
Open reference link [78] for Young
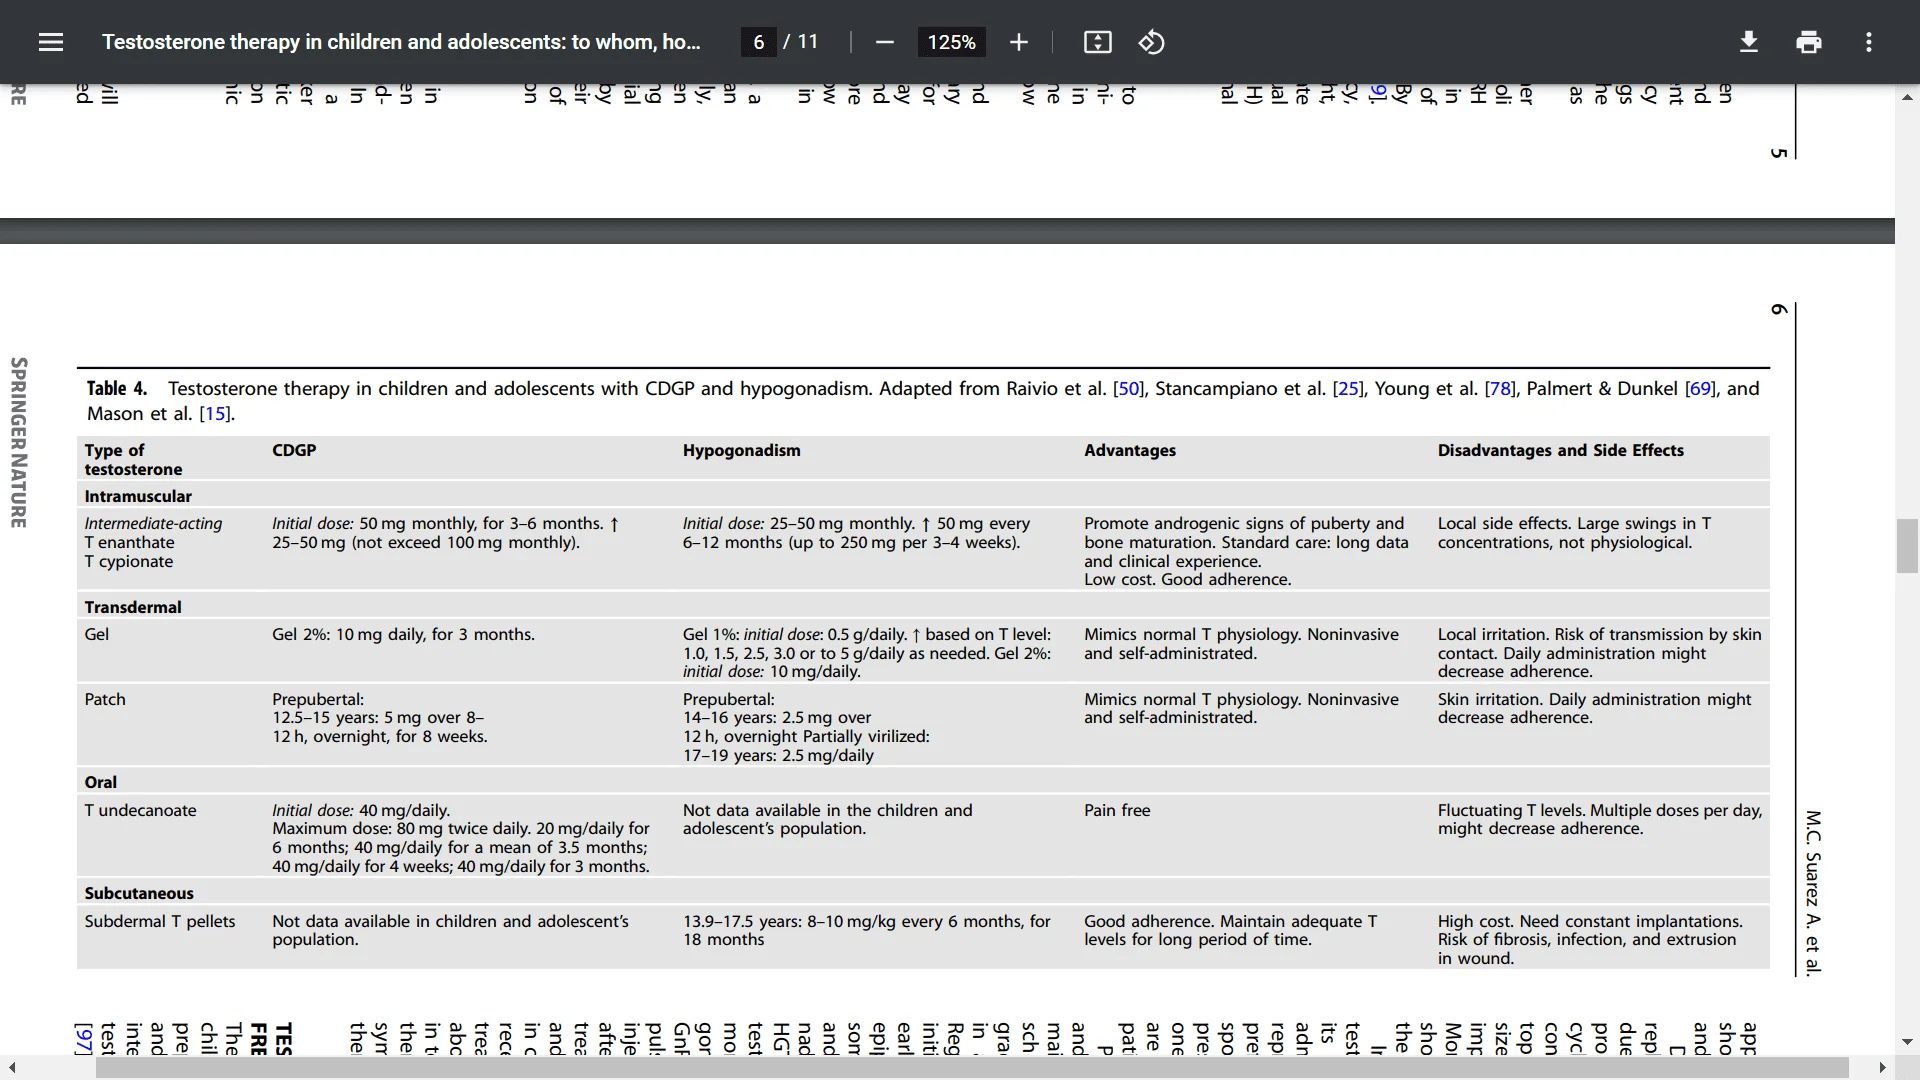click(x=1500, y=389)
